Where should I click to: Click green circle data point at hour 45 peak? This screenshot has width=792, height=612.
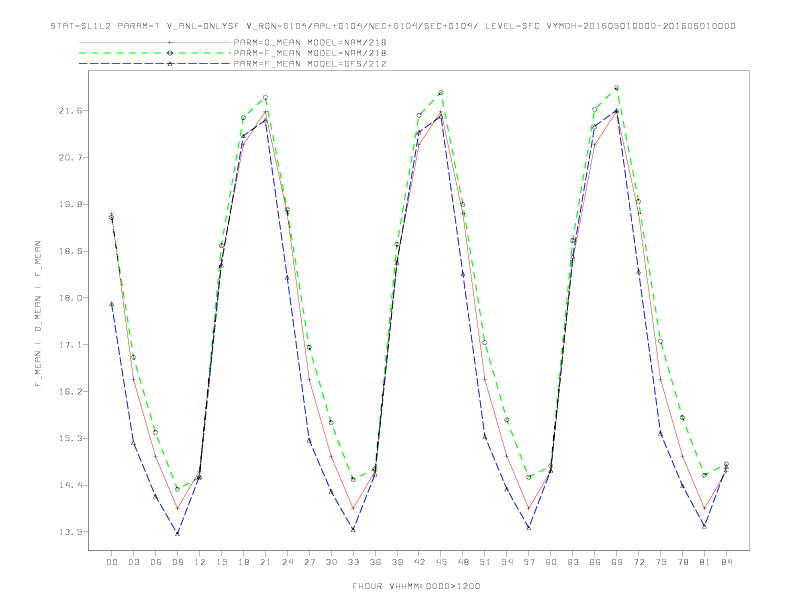pyautogui.click(x=441, y=93)
